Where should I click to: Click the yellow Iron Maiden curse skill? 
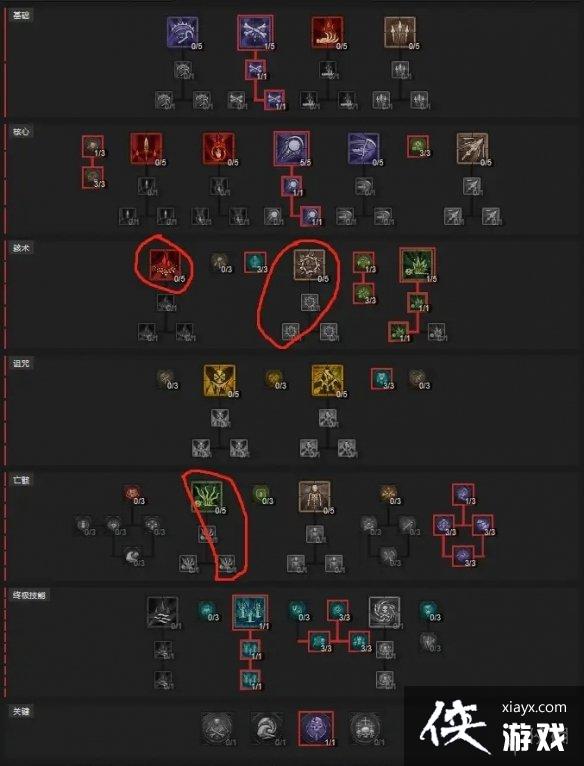tap(327, 381)
